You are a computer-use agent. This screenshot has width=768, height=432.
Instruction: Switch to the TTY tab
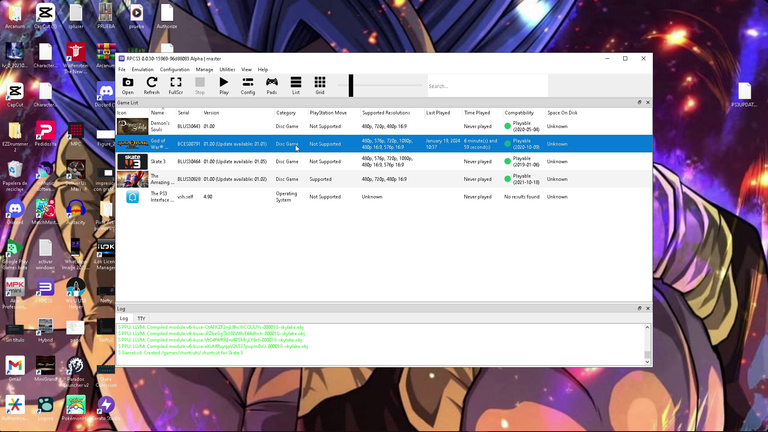[x=141, y=318]
